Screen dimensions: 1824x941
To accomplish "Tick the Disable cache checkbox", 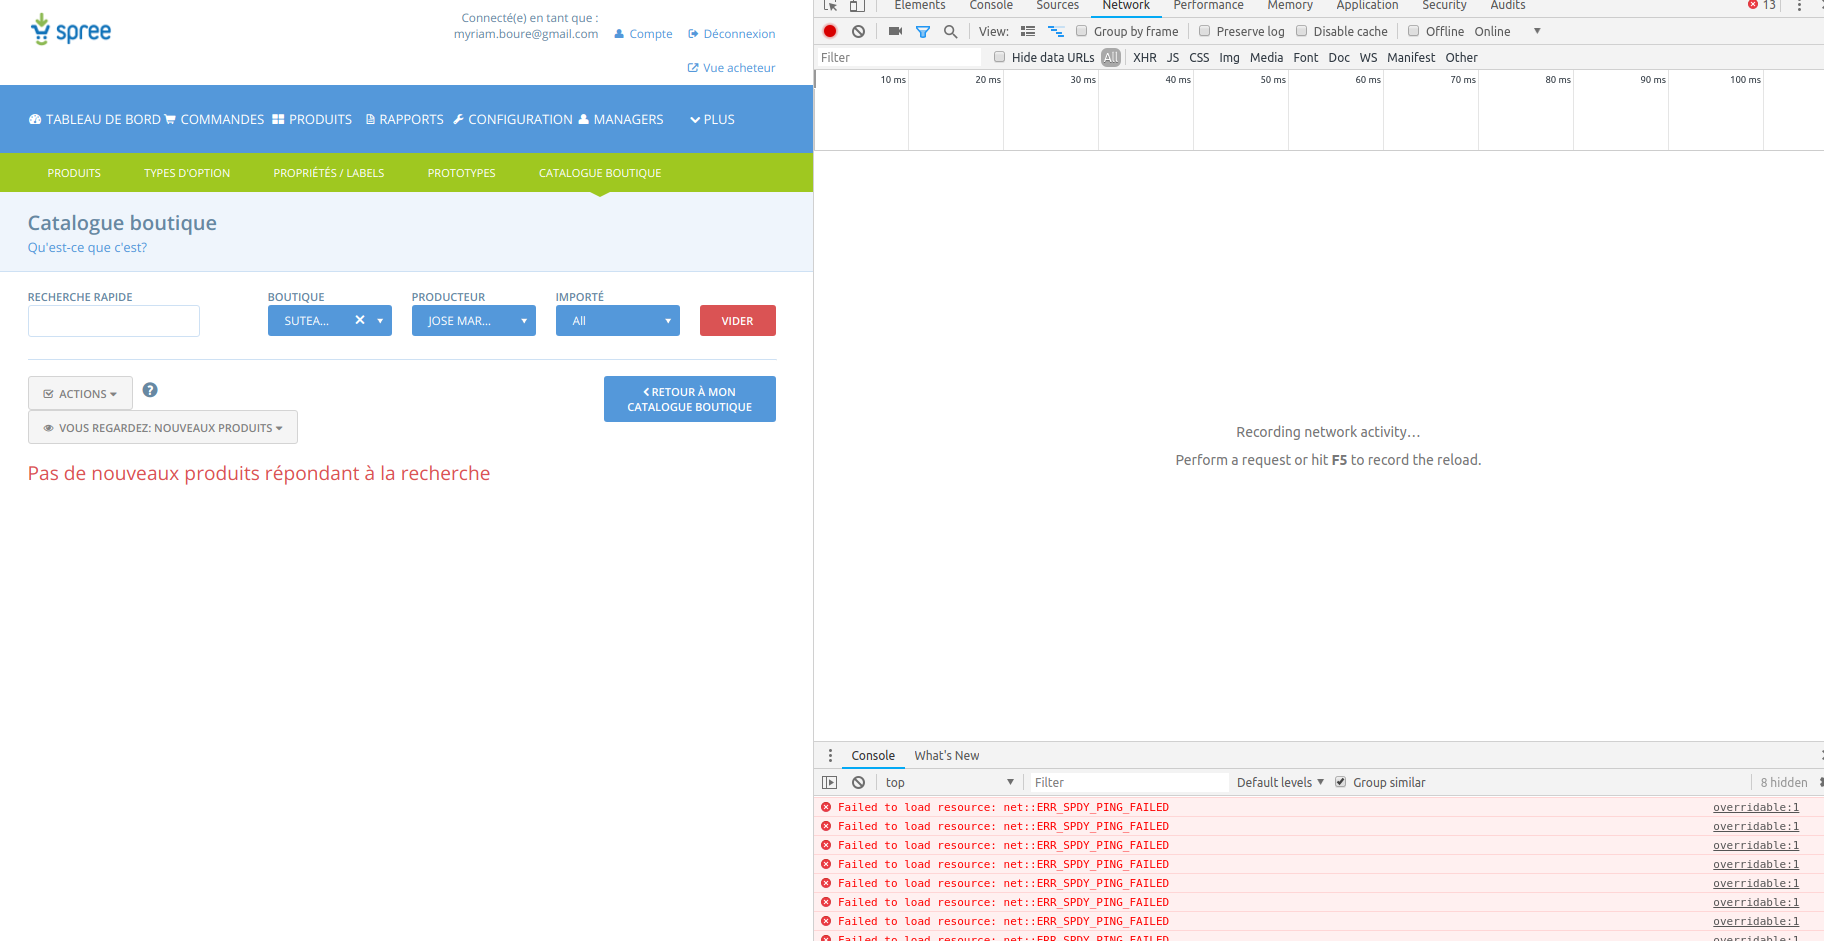I will point(1301,31).
